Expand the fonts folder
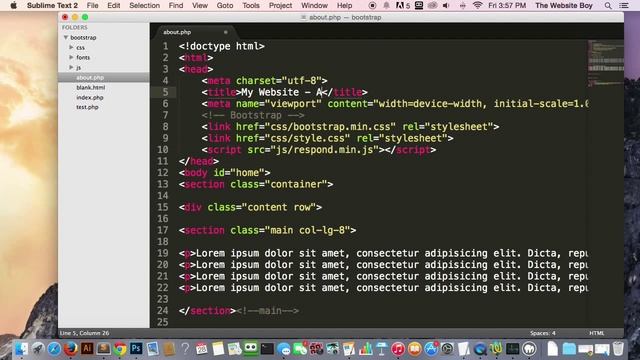 coord(71,58)
